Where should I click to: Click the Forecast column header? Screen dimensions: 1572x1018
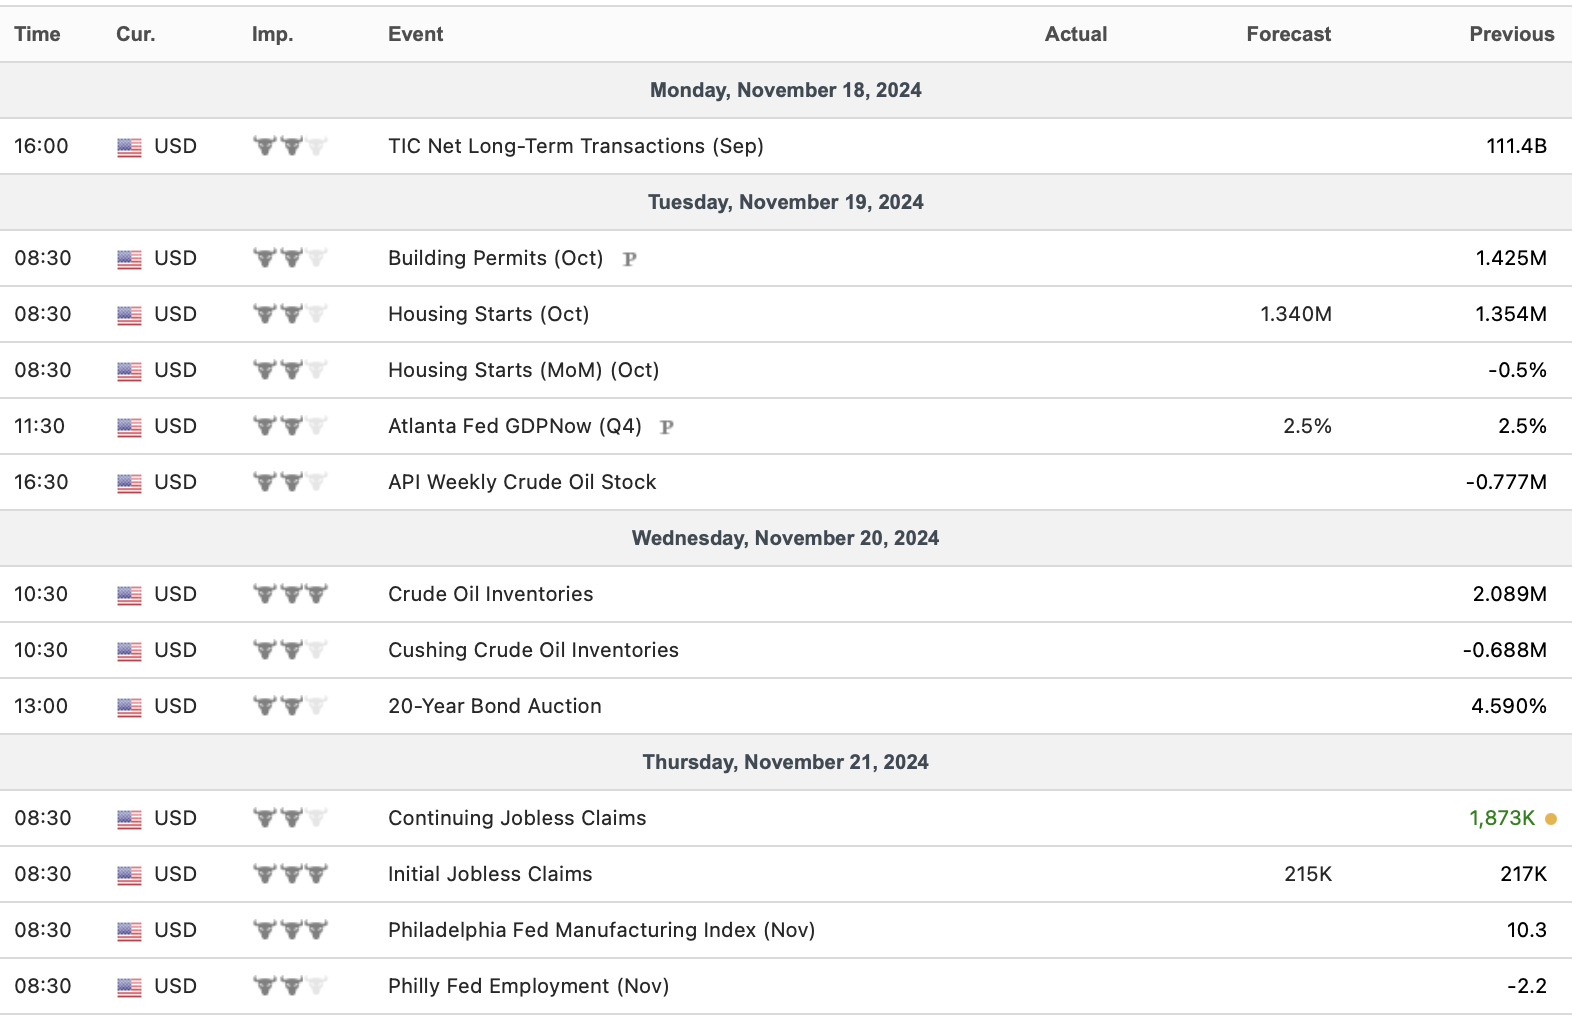1288,34
